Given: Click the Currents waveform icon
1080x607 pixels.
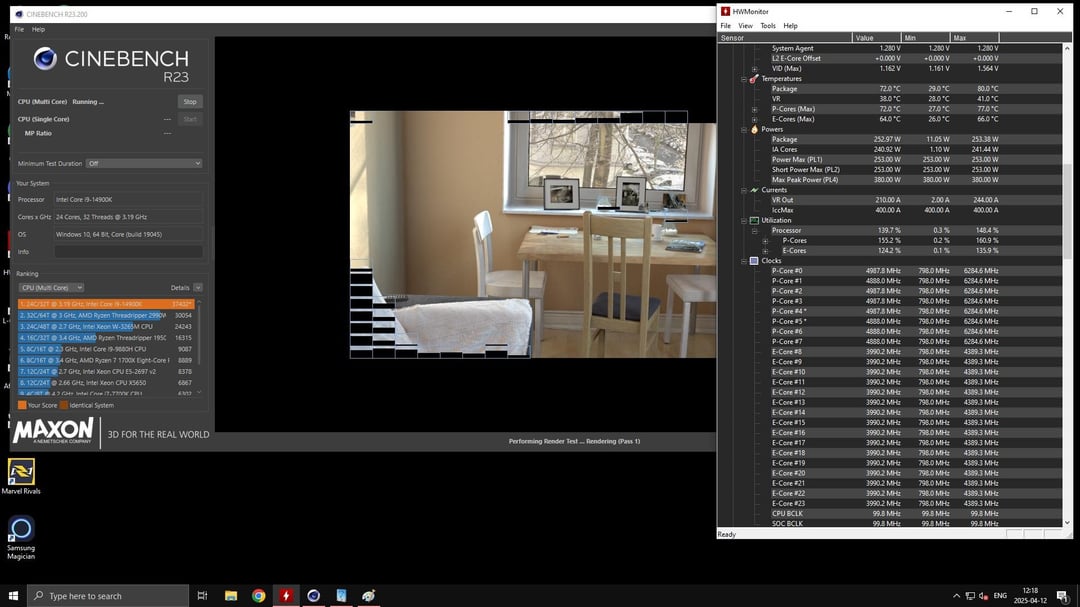Looking at the screenshot, I should tap(754, 190).
